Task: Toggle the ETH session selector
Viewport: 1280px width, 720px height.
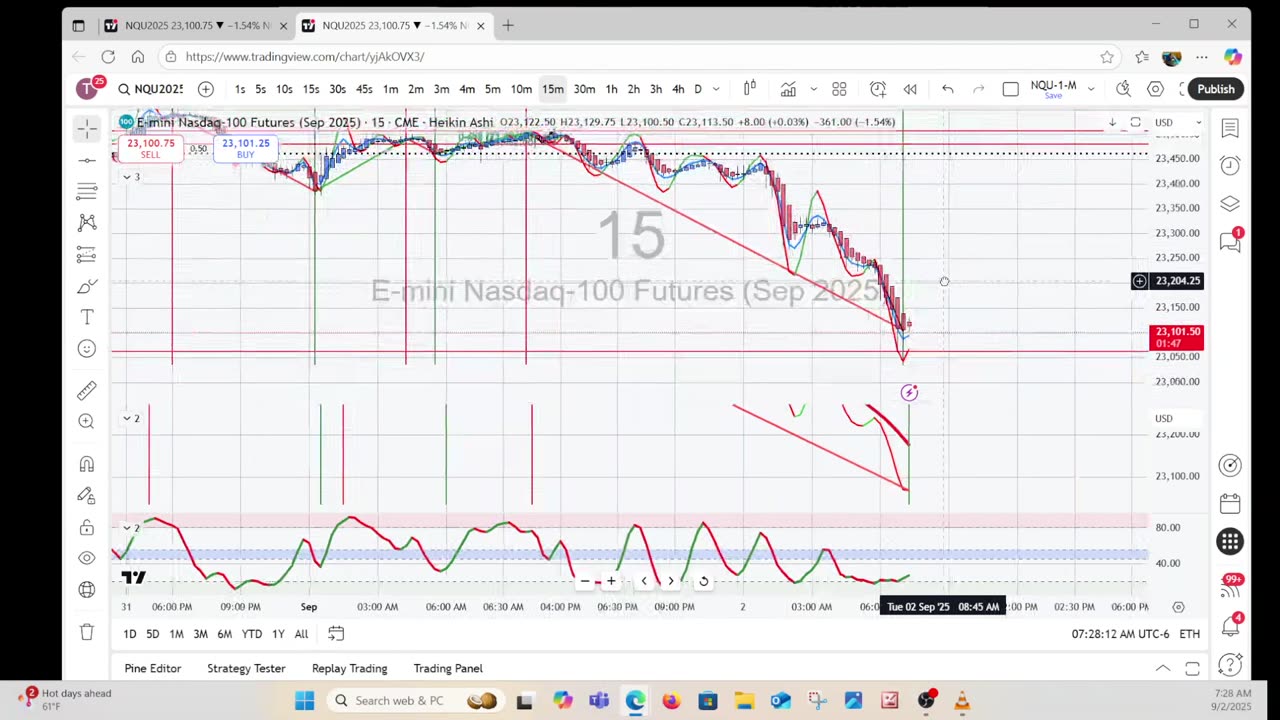Action: click(1189, 634)
